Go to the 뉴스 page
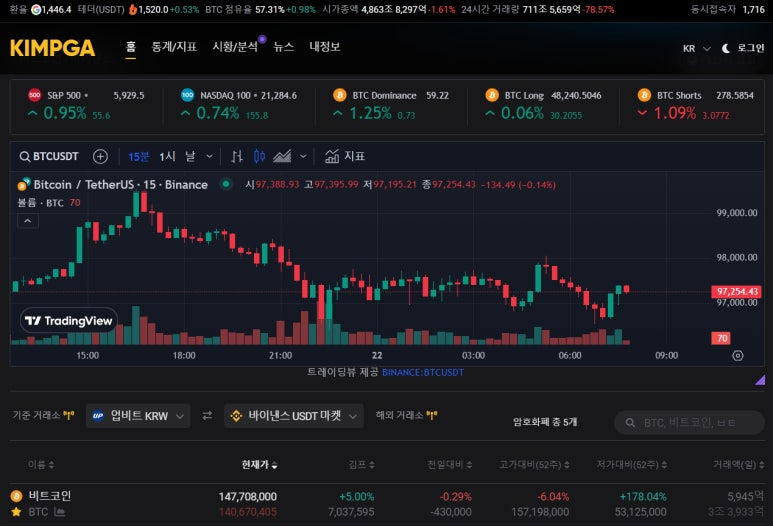Image resolution: width=773 pixels, height=526 pixels. (283, 47)
